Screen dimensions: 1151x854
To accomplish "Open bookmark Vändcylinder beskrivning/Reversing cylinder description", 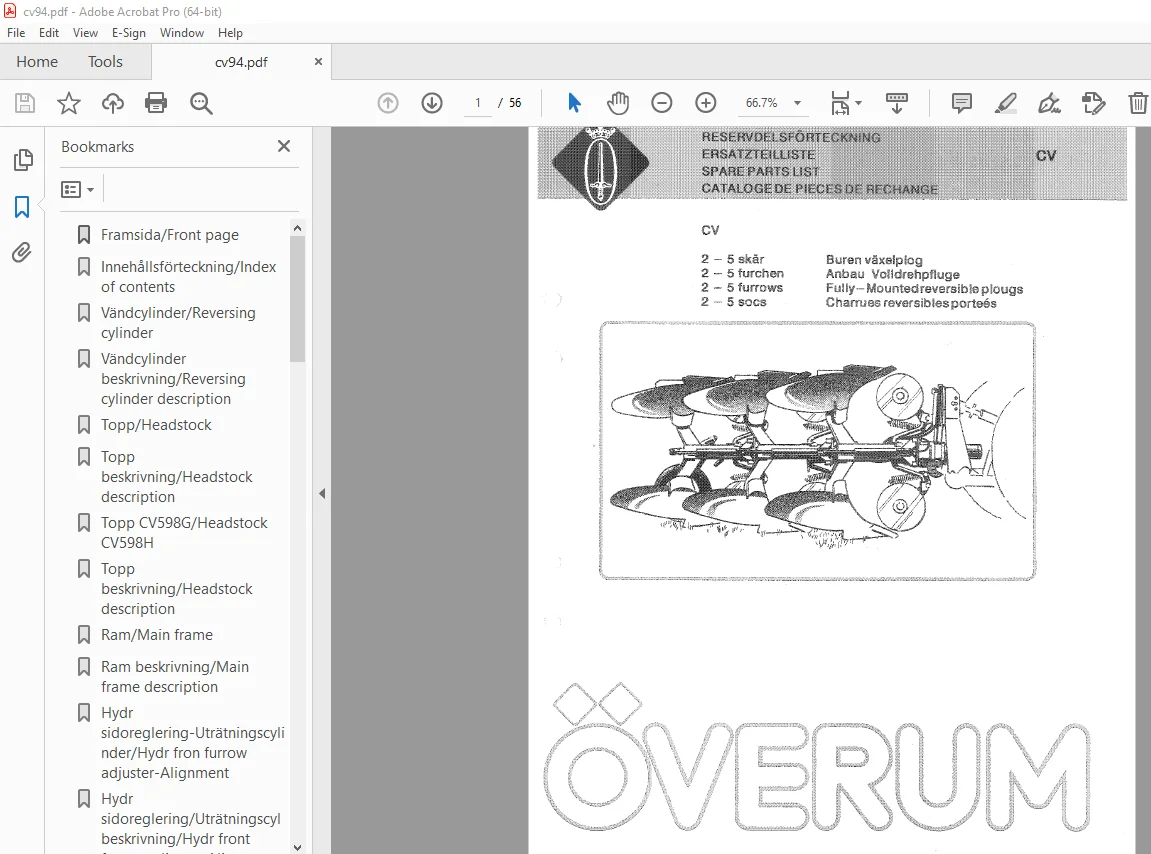I will [x=173, y=379].
